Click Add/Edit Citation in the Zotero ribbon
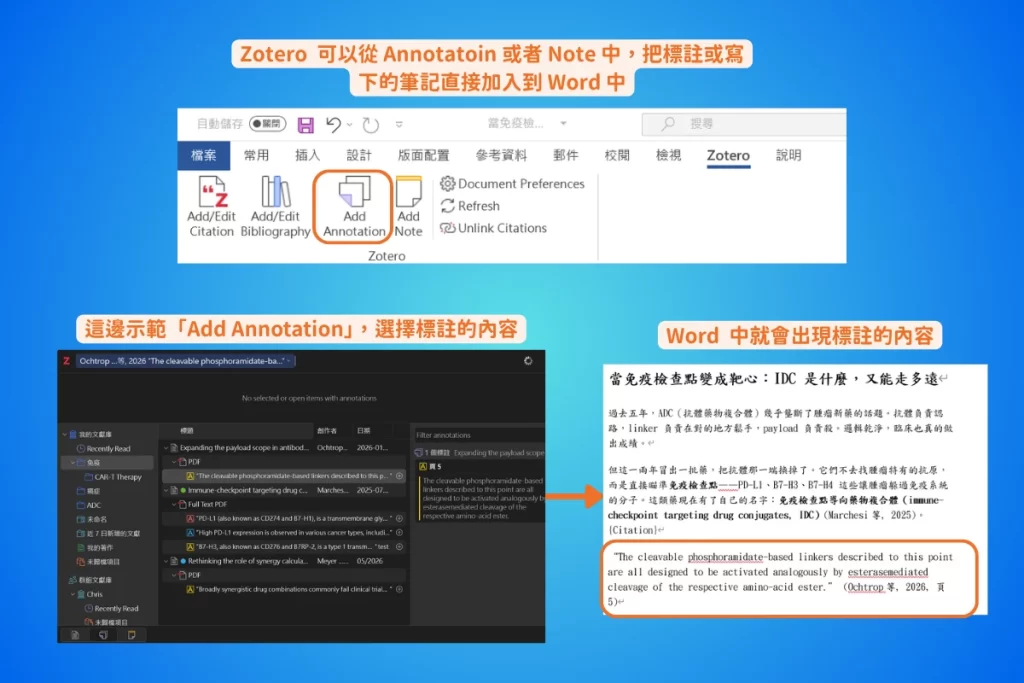 coord(211,206)
